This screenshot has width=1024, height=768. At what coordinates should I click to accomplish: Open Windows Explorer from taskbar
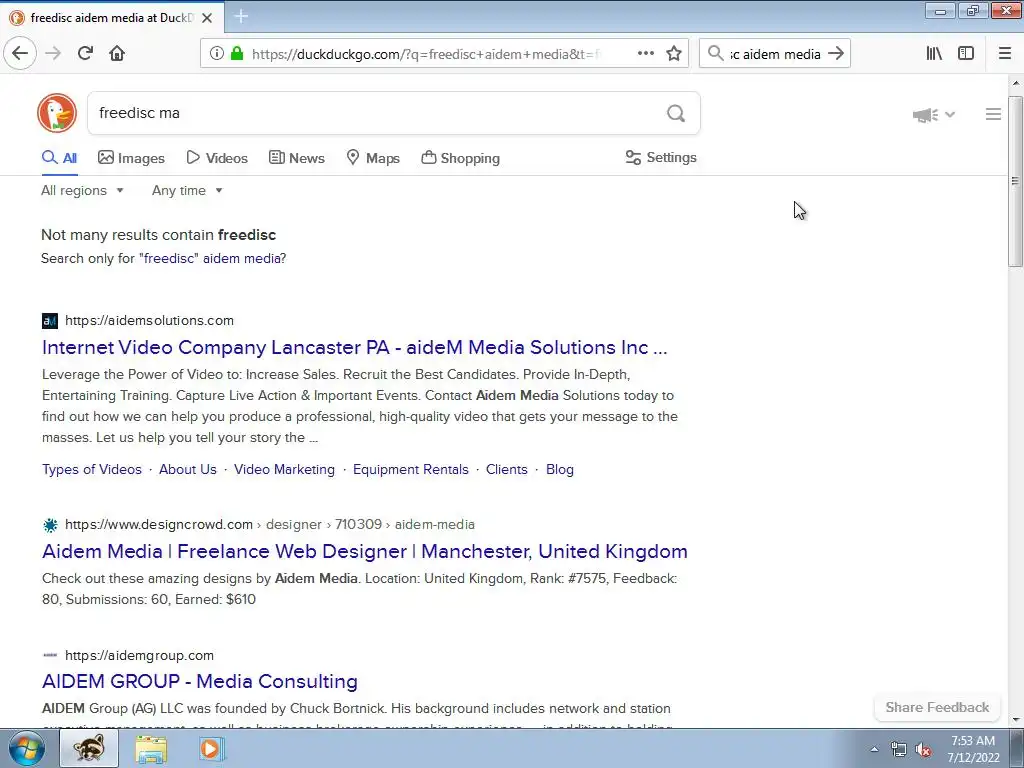[151, 748]
